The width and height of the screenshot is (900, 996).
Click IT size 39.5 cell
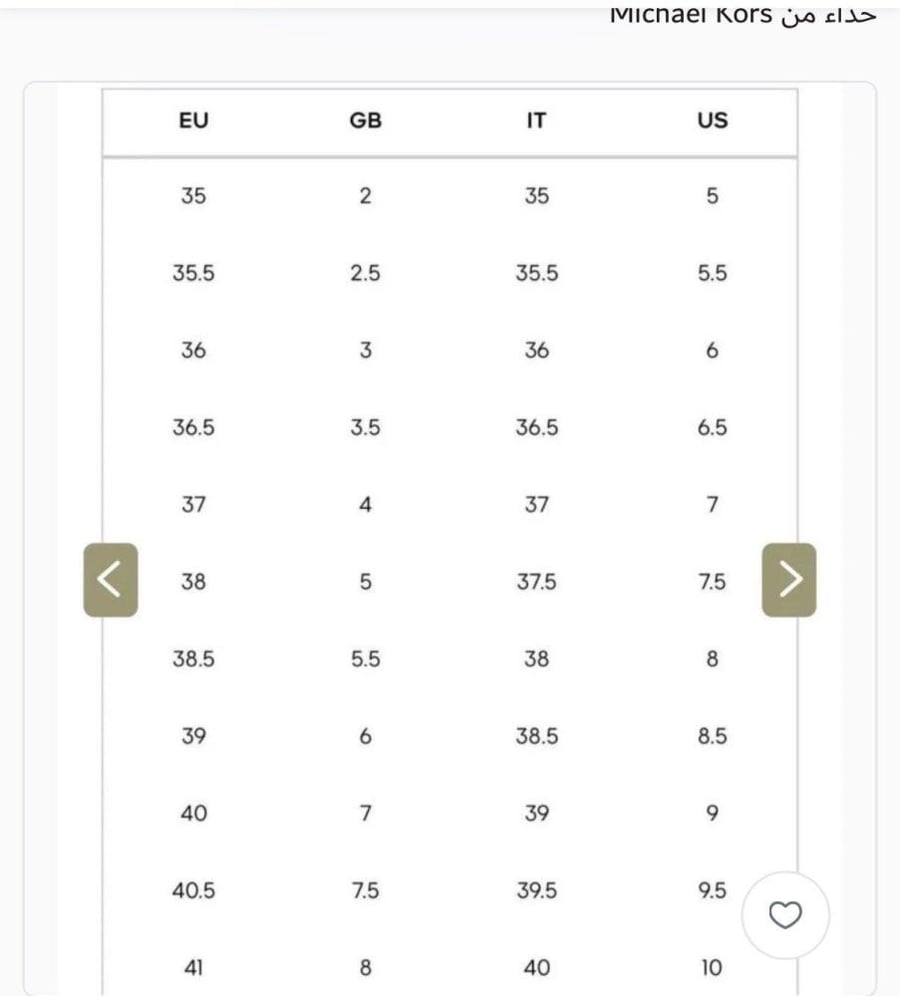point(536,891)
